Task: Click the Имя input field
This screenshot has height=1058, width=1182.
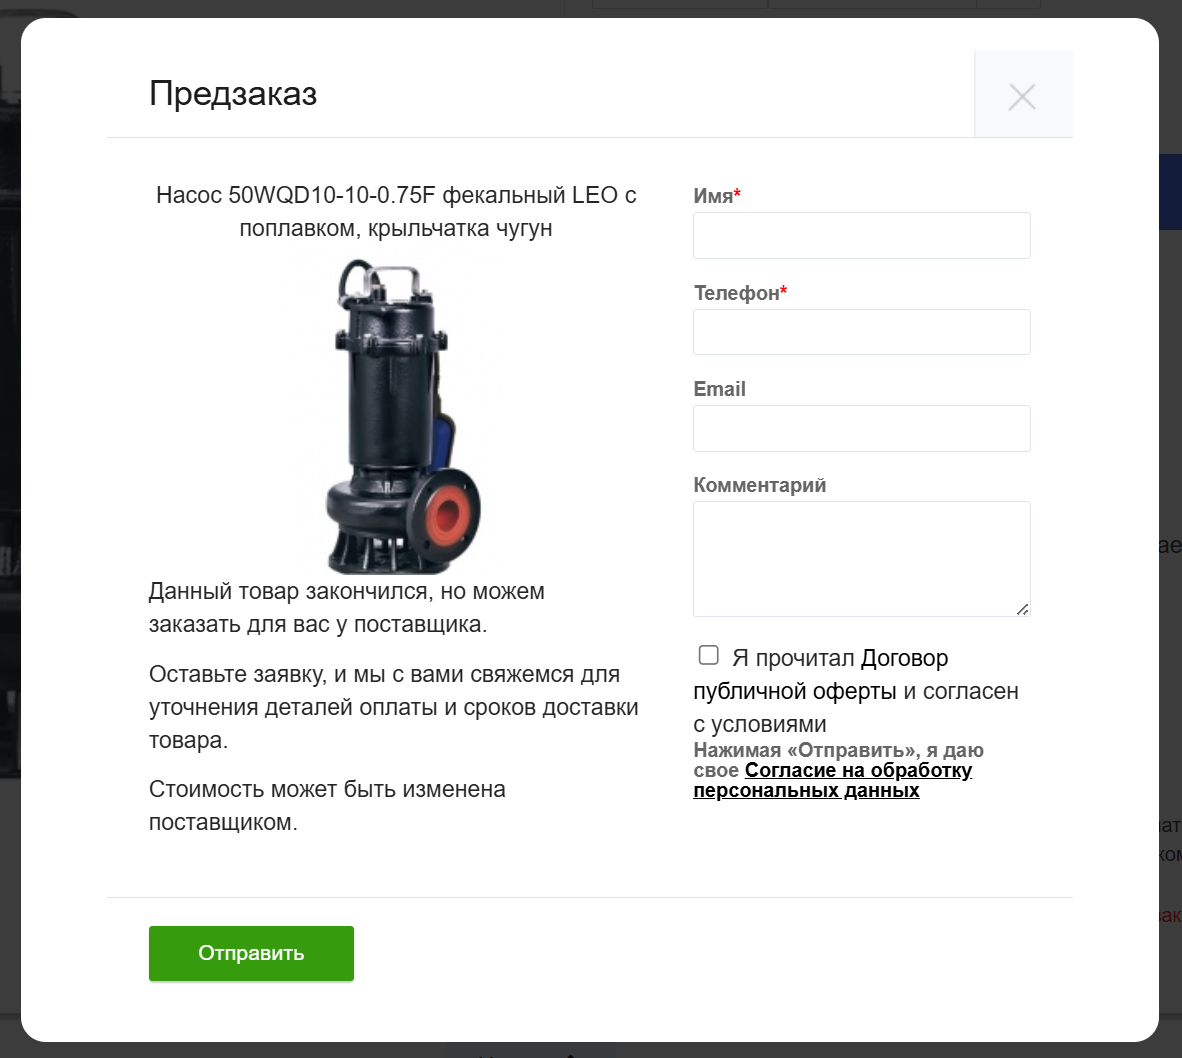Action: [862, 236]
